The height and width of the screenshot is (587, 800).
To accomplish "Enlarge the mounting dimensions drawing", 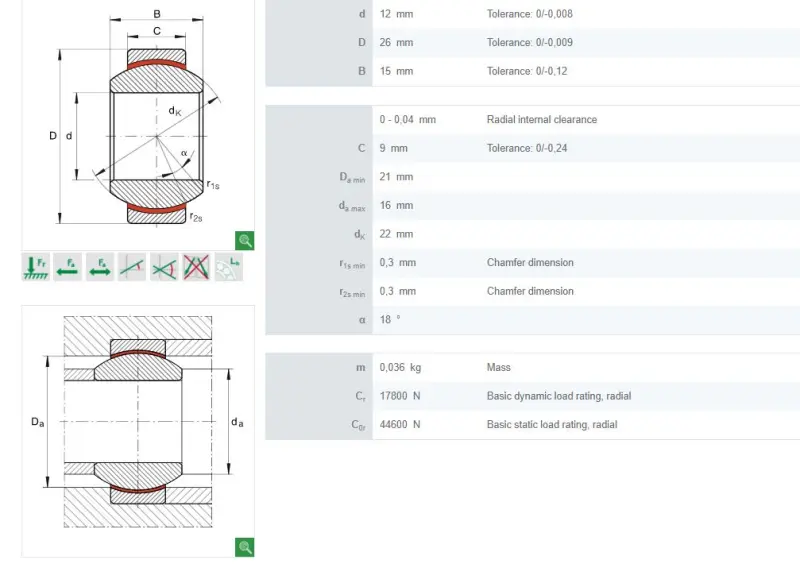I will click(245, 547).
